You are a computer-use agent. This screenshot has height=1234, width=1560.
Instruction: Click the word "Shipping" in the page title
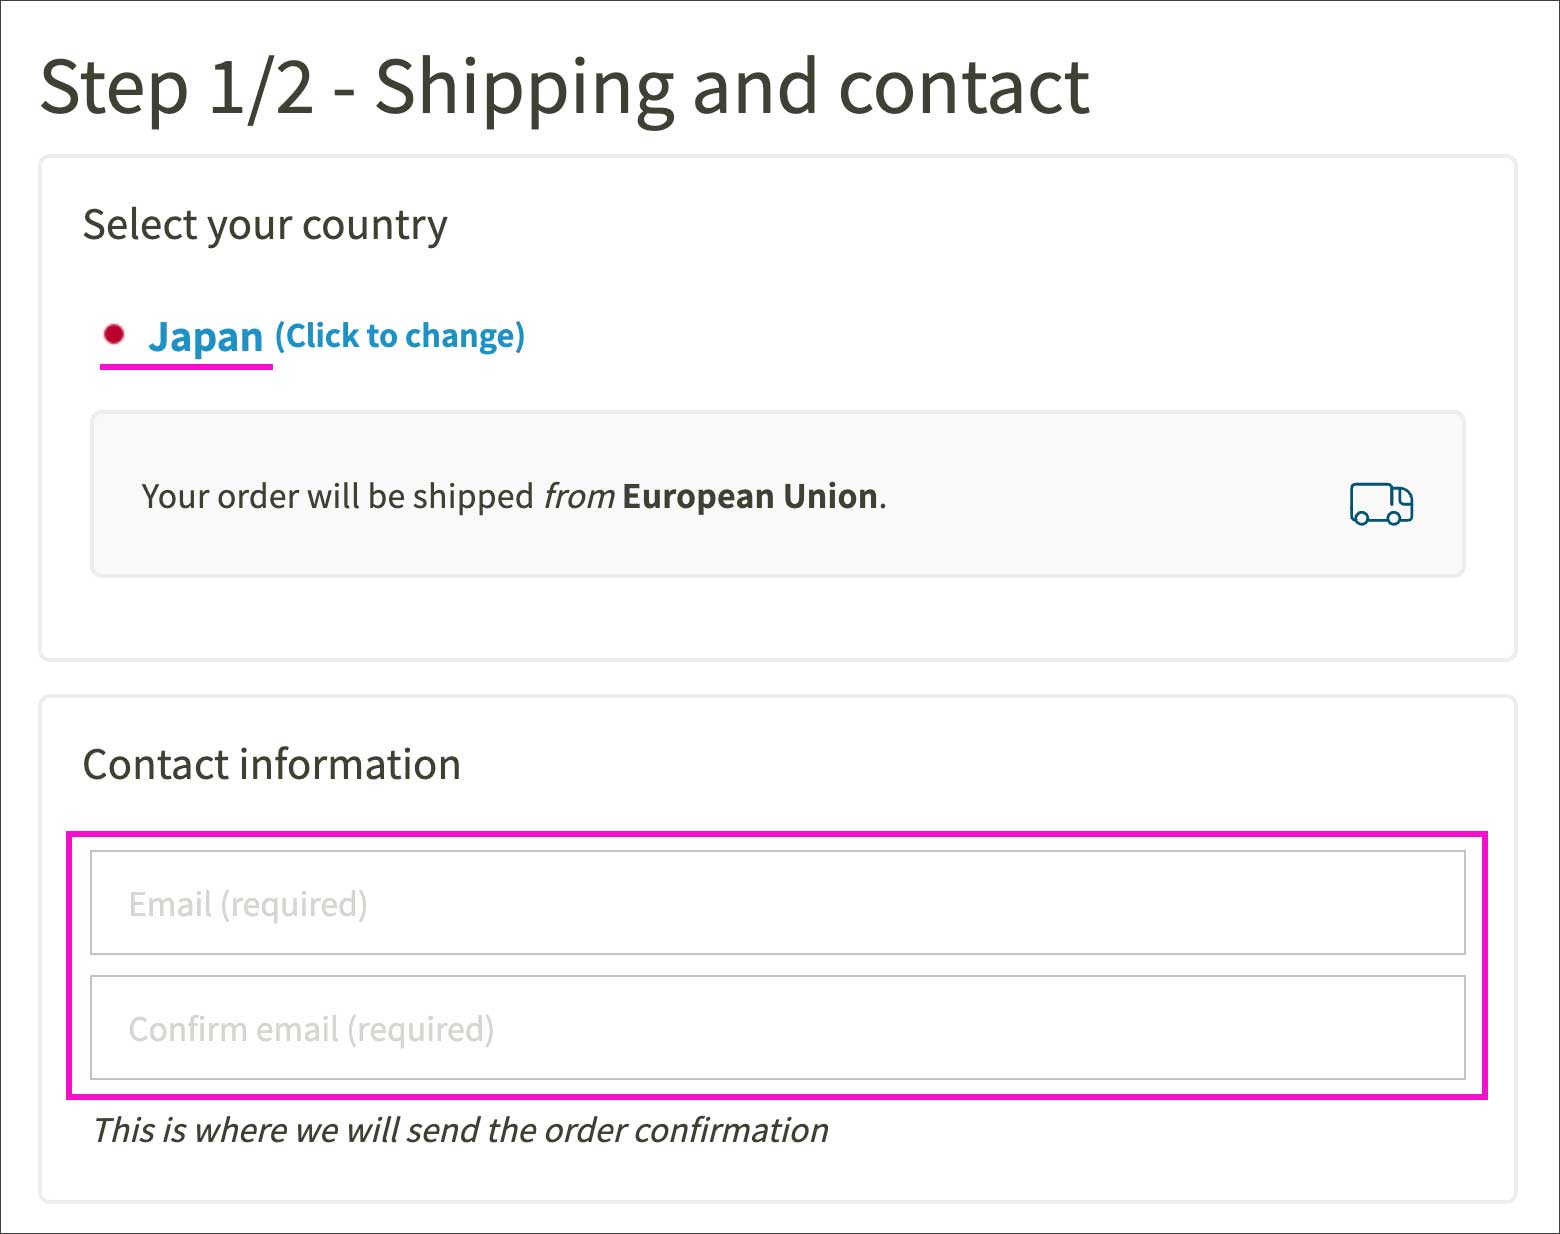coord(524,88)
